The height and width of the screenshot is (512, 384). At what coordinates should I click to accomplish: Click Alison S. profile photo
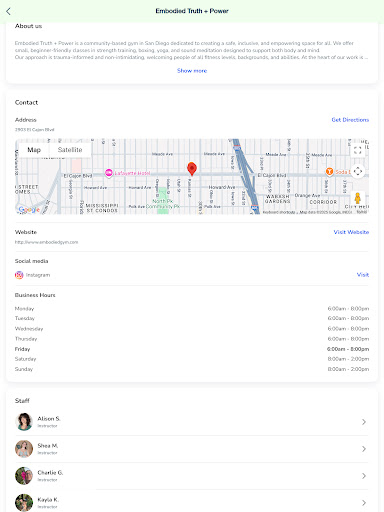click(24, 422)
